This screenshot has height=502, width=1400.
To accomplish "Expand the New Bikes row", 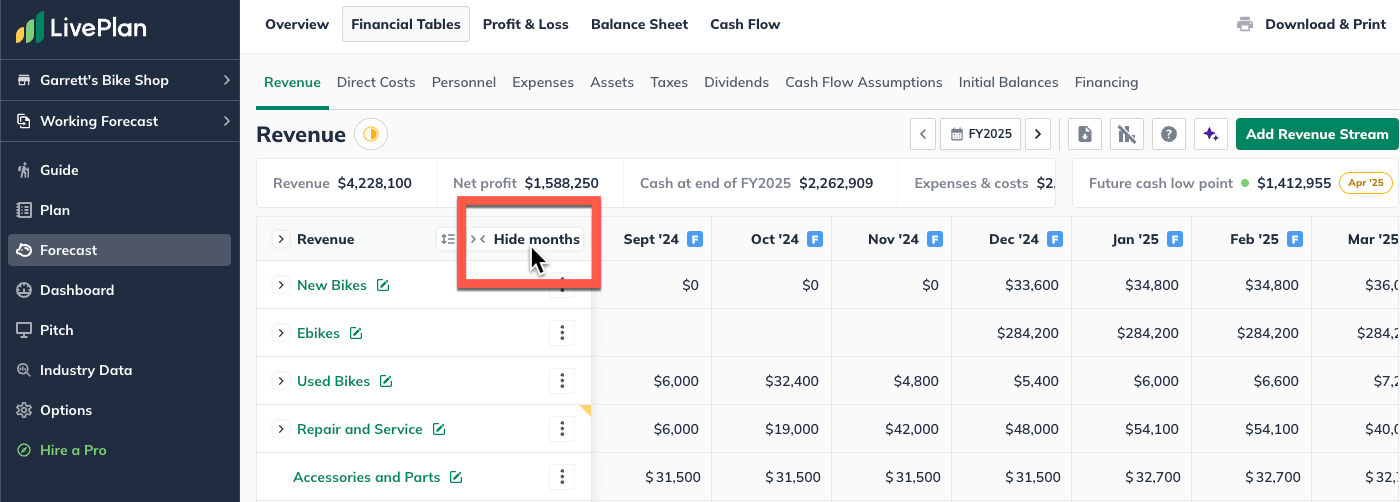I will 281,285.
